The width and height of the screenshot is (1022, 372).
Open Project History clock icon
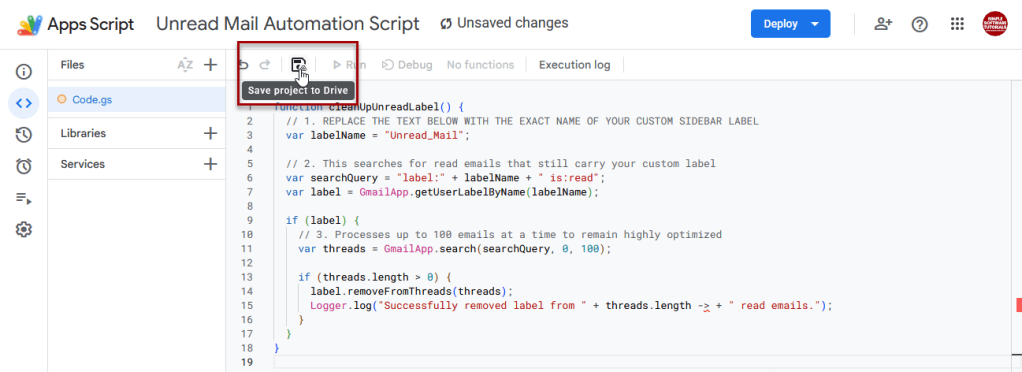[23, 135]
